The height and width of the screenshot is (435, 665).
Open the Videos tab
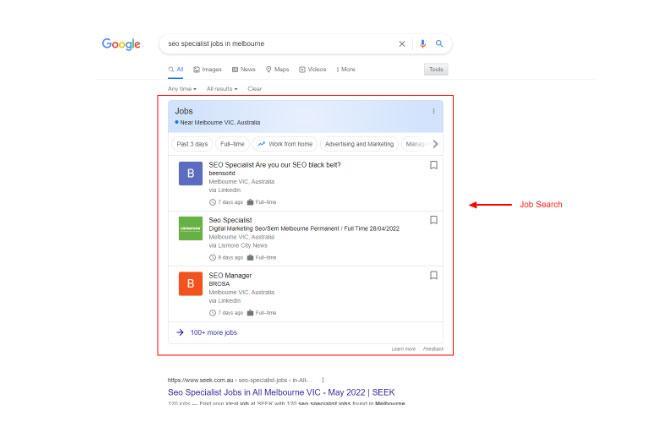313,69
